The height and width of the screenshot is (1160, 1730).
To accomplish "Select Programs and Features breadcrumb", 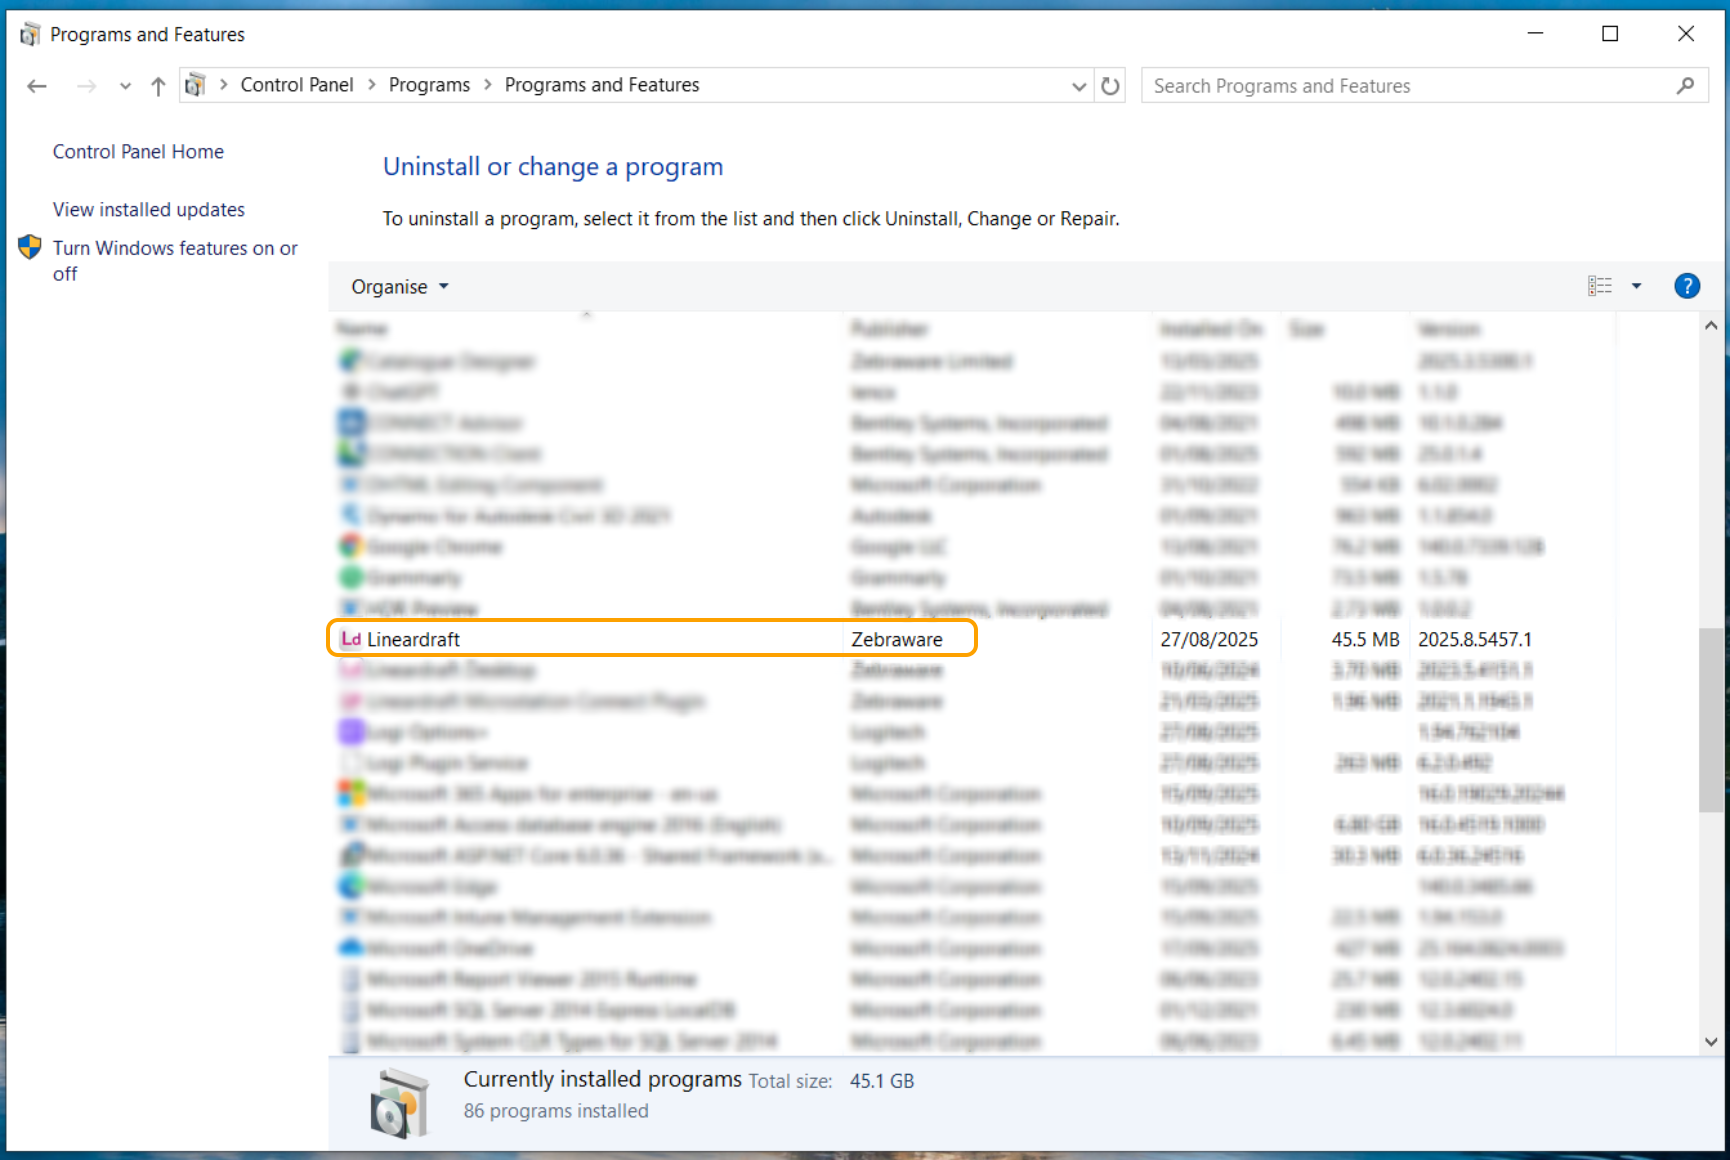I will (602, 85).
